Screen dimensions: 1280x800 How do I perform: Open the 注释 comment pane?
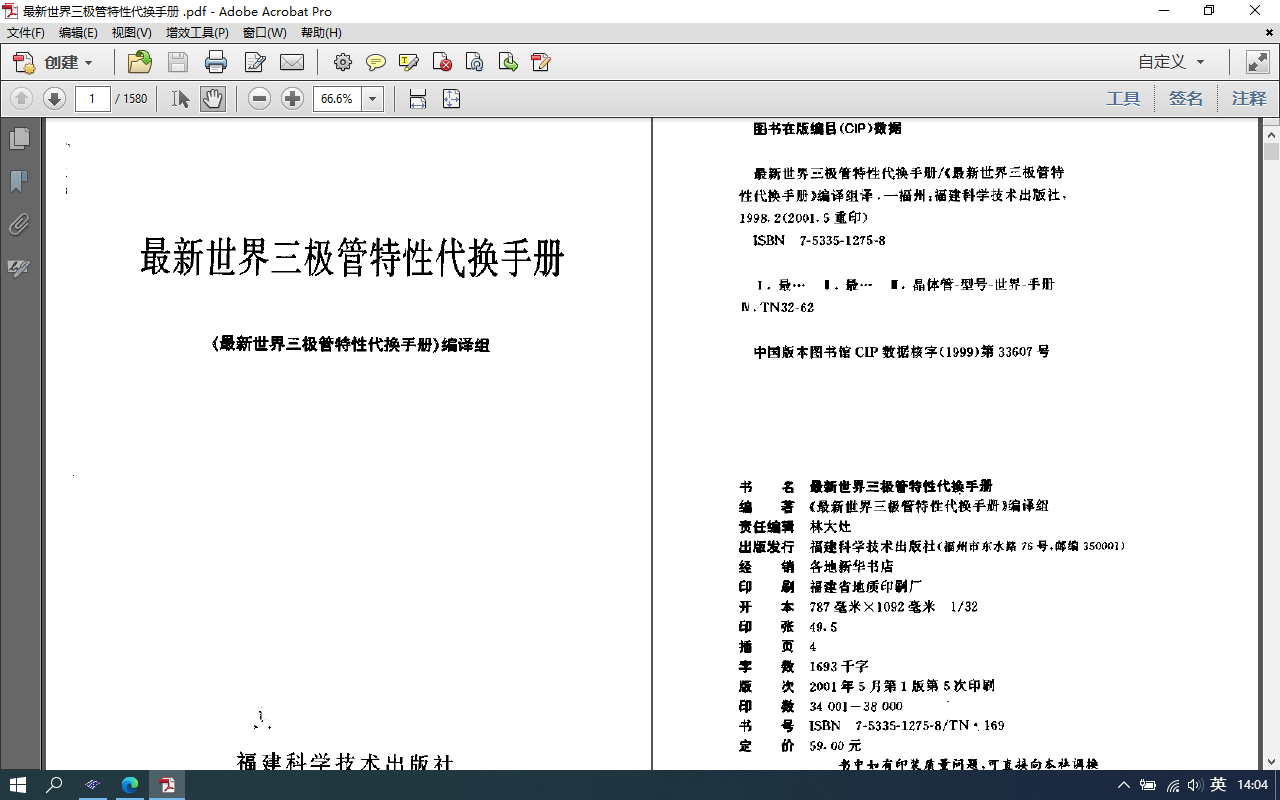1249,99
